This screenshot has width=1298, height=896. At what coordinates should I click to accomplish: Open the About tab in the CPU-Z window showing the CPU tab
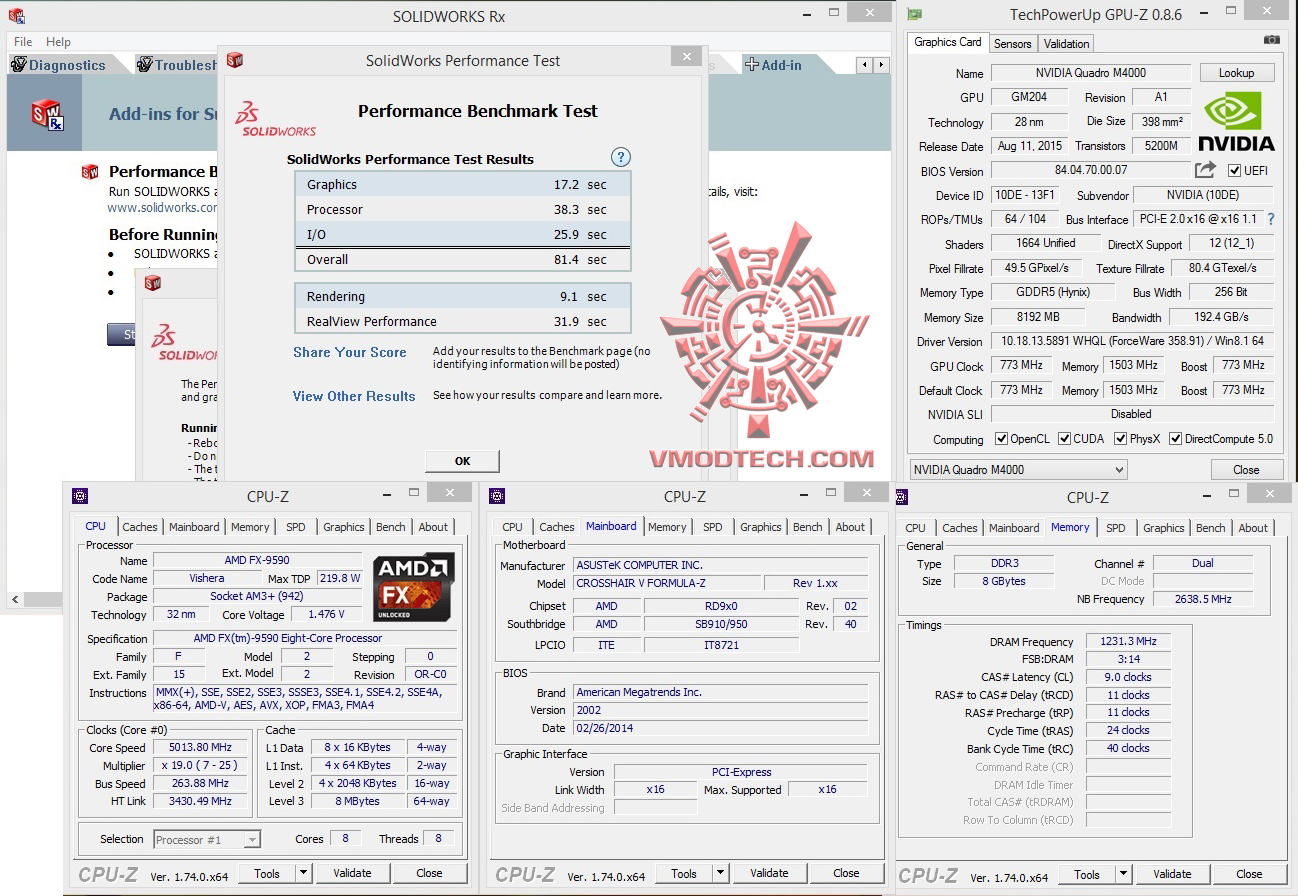coord(433,527)
